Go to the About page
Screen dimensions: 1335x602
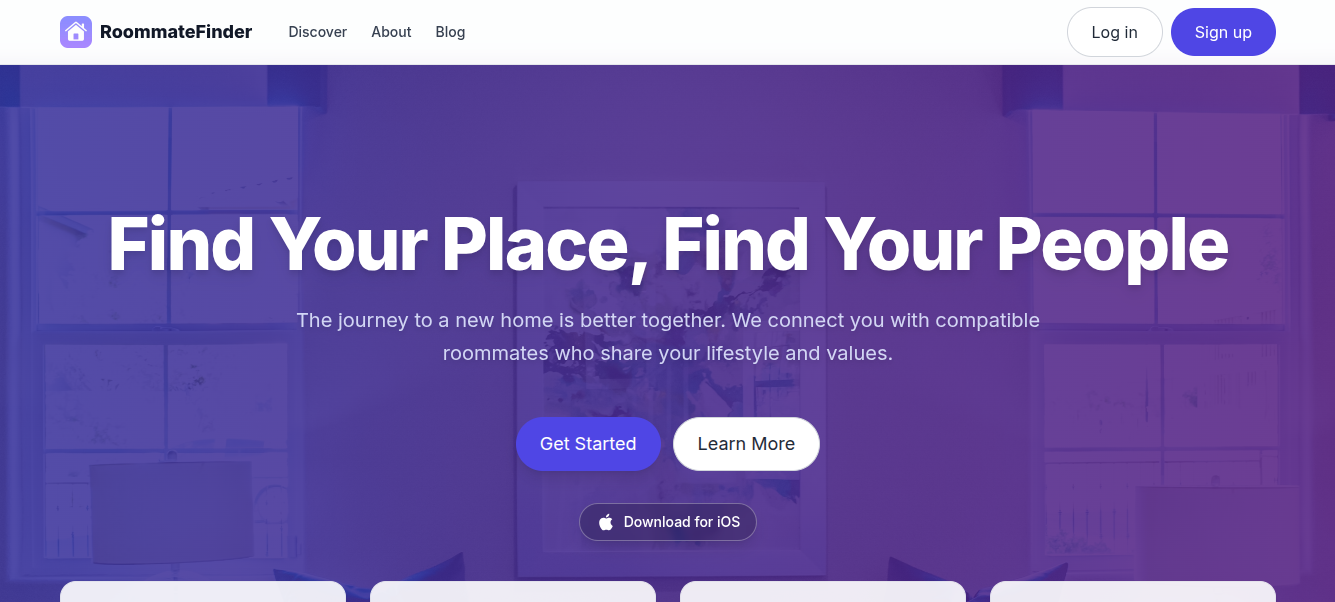point(391,32)
